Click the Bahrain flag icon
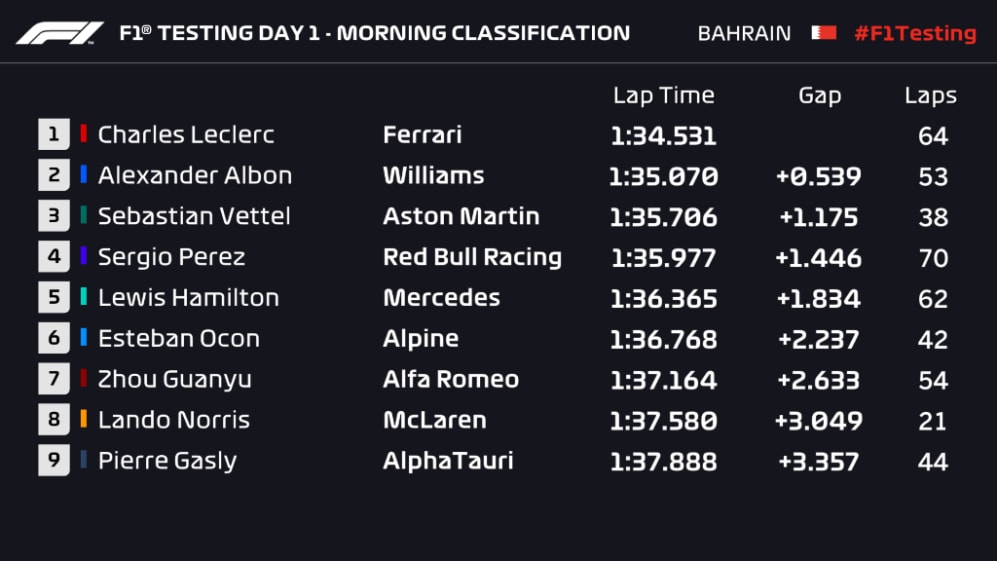This screenshot has height=561, width=997. [x=823, y=33]
